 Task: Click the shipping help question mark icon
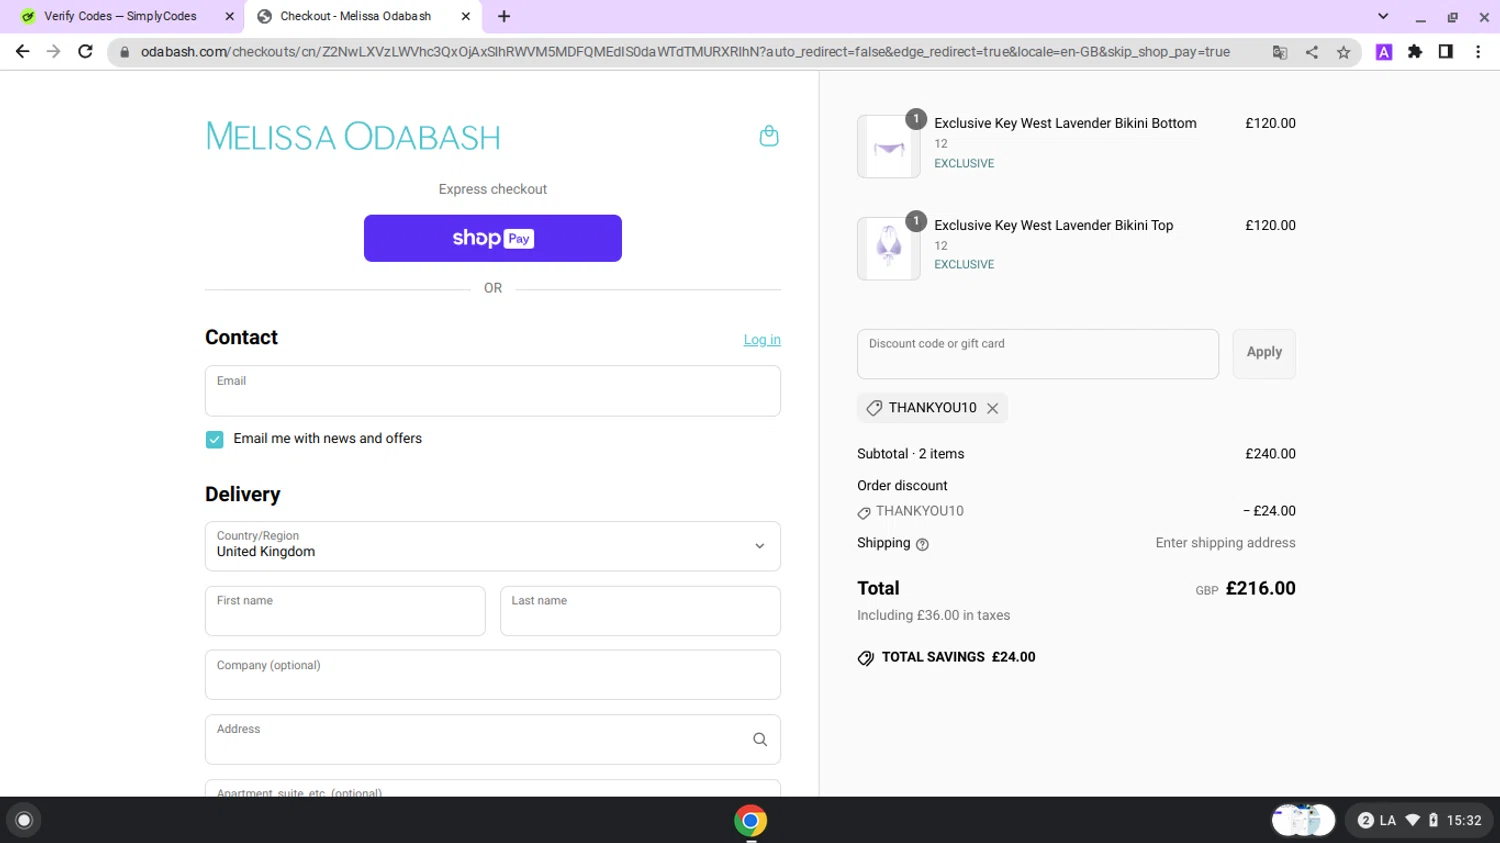922,544
